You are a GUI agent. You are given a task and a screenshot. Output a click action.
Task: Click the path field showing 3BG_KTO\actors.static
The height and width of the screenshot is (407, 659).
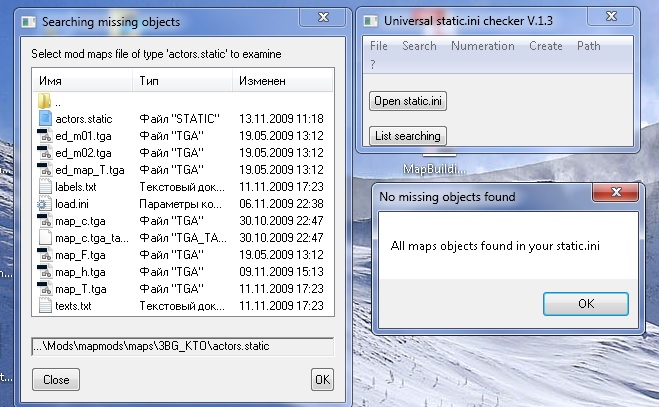[x=183, y=346]
